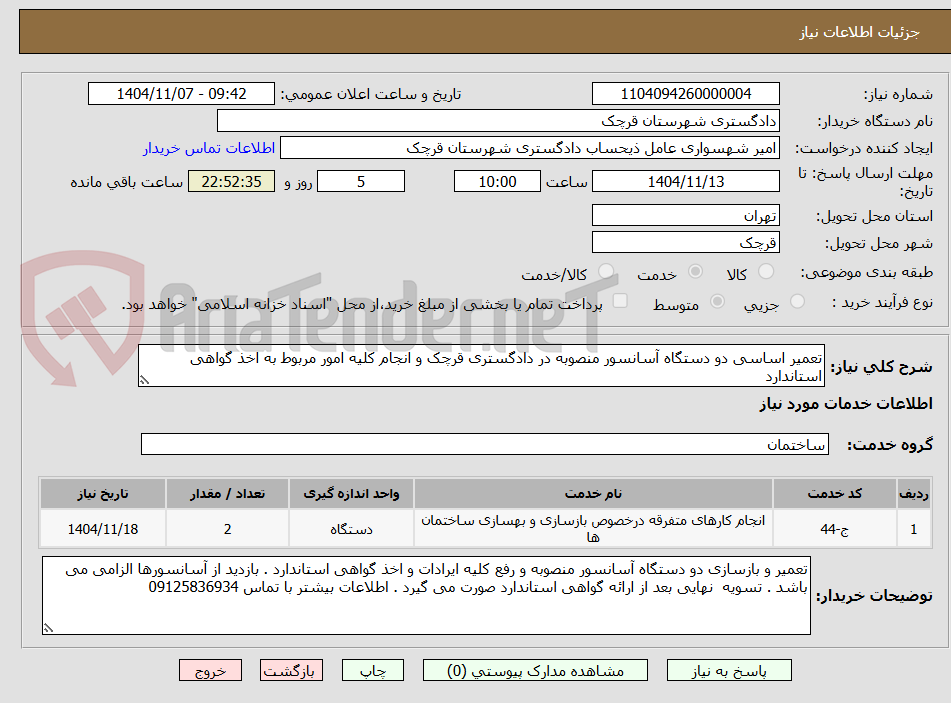The width and height of the screenshot is (951, 703).
Task: Click service code cell ج-44
Action: point(835,529)
